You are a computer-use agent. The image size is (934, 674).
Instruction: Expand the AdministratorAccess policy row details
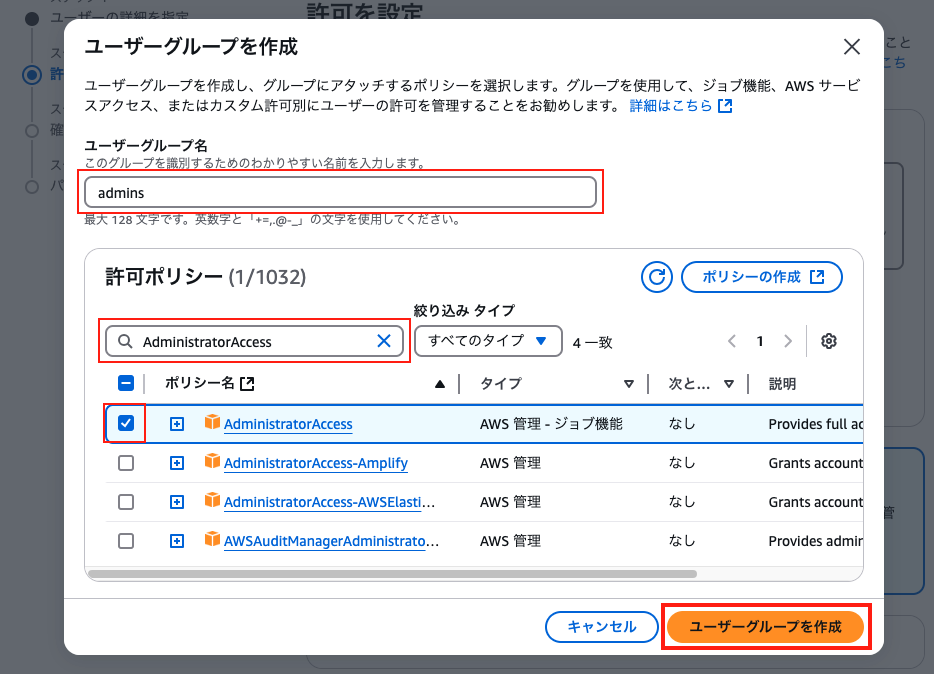click(177, 424)
